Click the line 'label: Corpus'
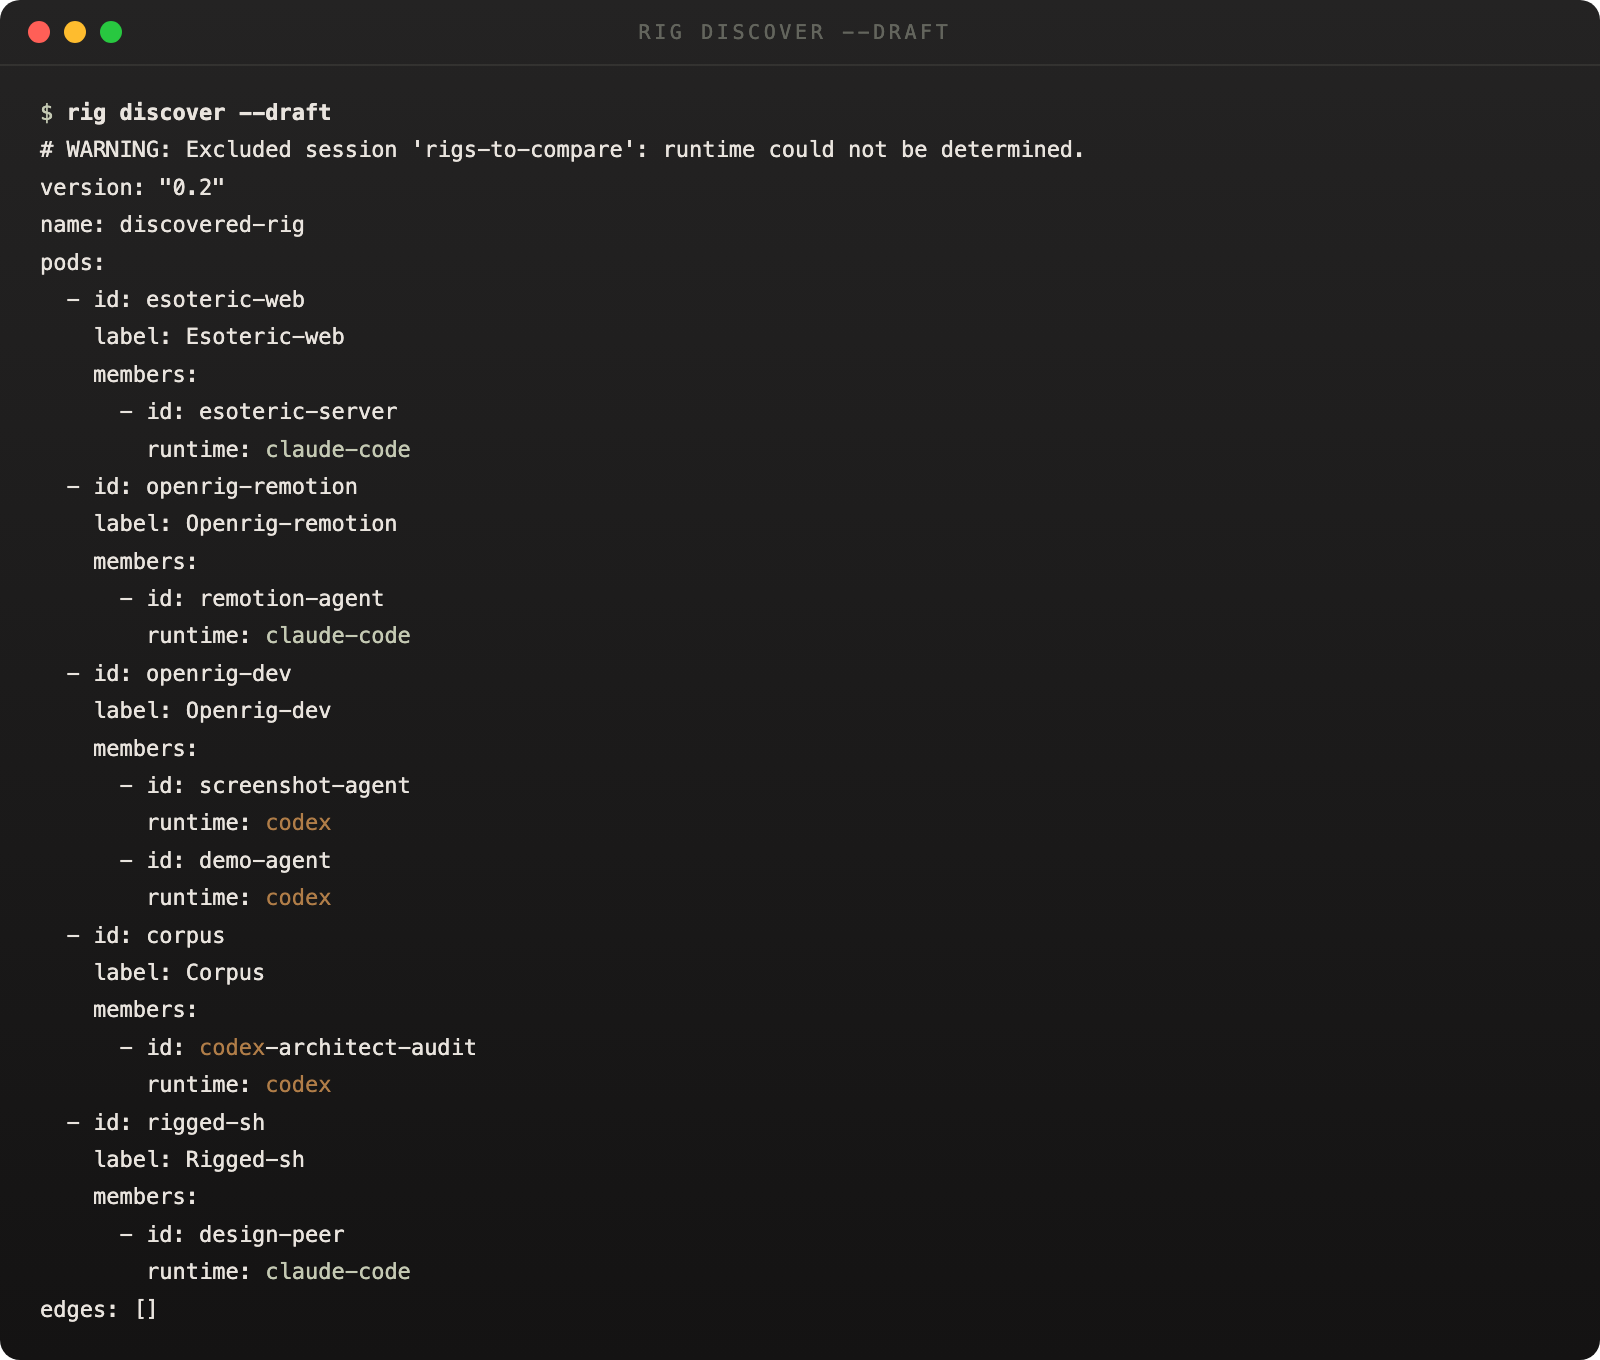Screen dimensions: 1600x1360 [x=179, y=972]
